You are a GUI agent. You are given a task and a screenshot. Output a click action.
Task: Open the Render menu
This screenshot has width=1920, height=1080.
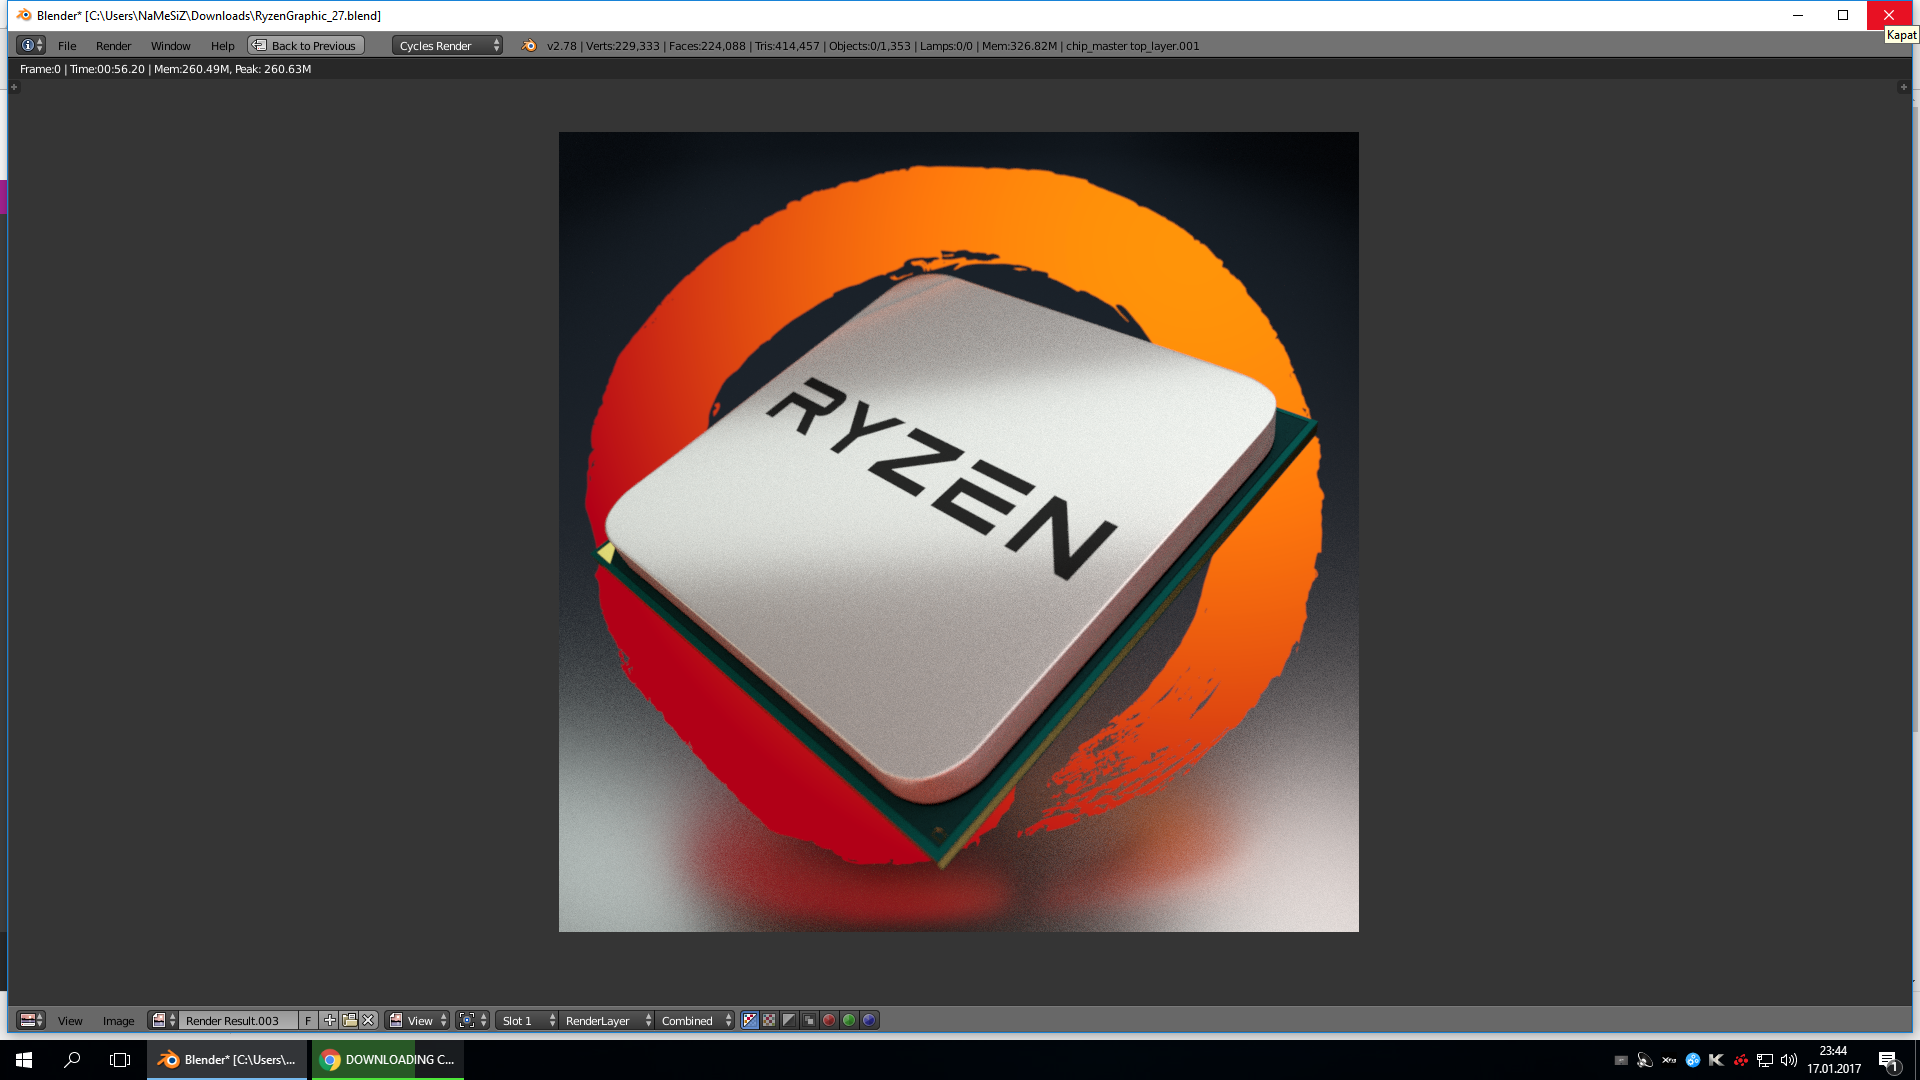coord(114,46)
